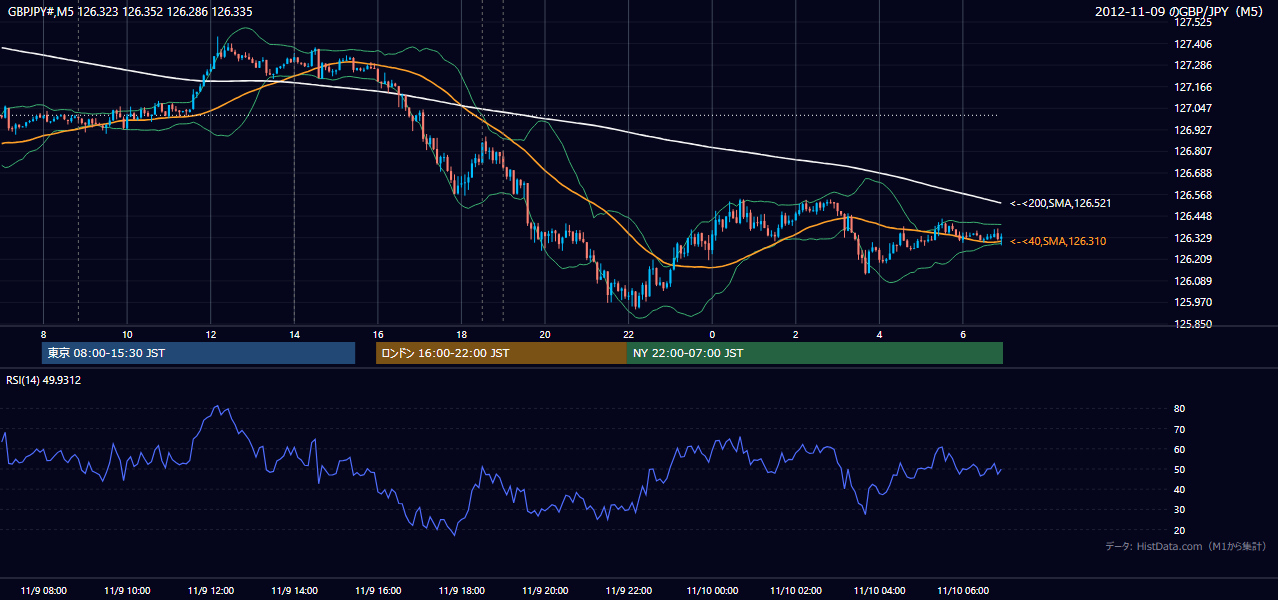Click the 11/10 06:00 time label

coord(963,591)
